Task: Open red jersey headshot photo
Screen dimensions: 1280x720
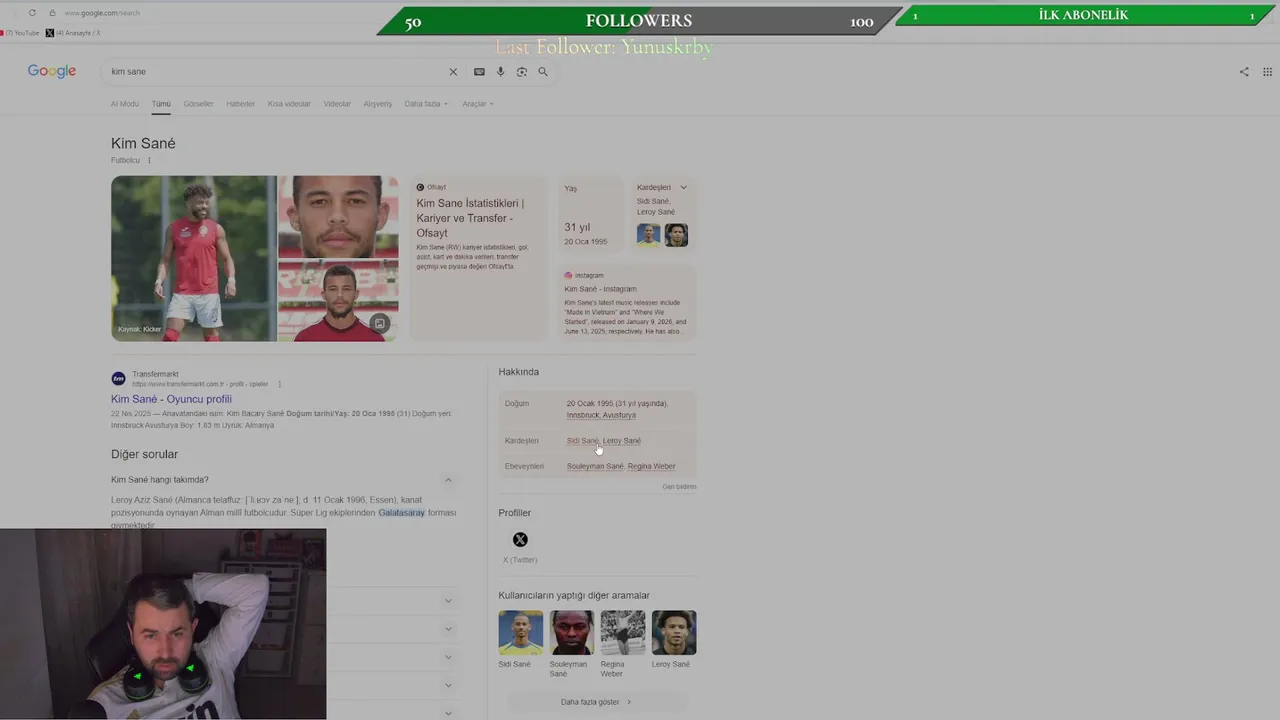Action: 338,301
